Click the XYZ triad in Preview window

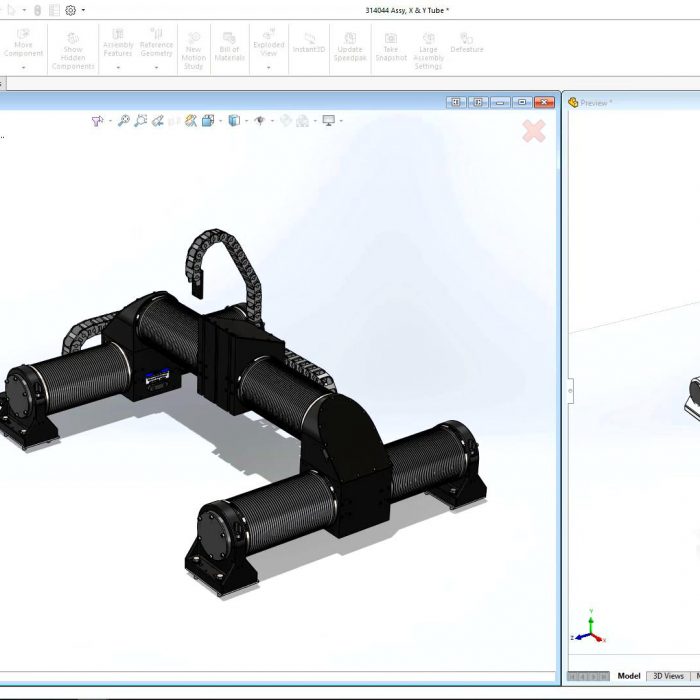tap(589, 627)
